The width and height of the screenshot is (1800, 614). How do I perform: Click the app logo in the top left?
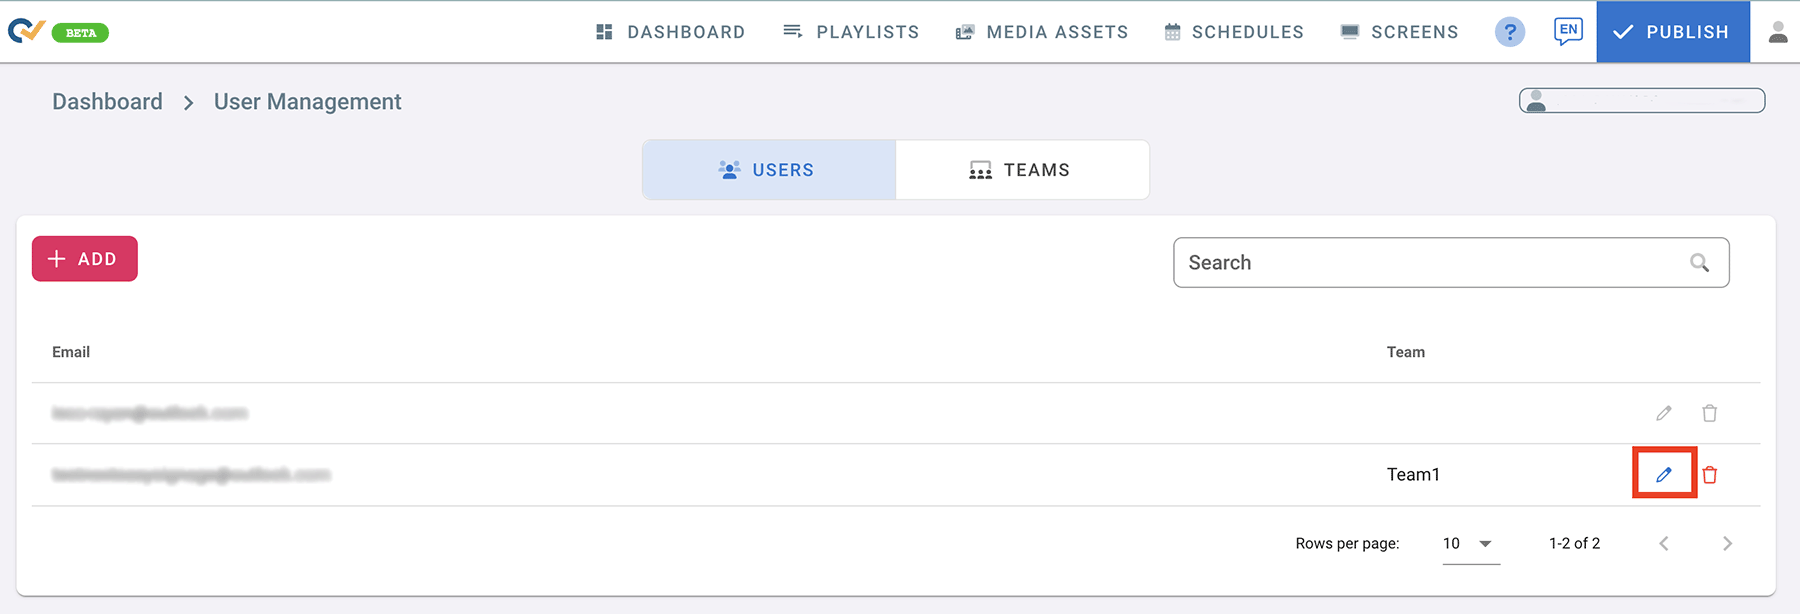[x=26, y=31]
